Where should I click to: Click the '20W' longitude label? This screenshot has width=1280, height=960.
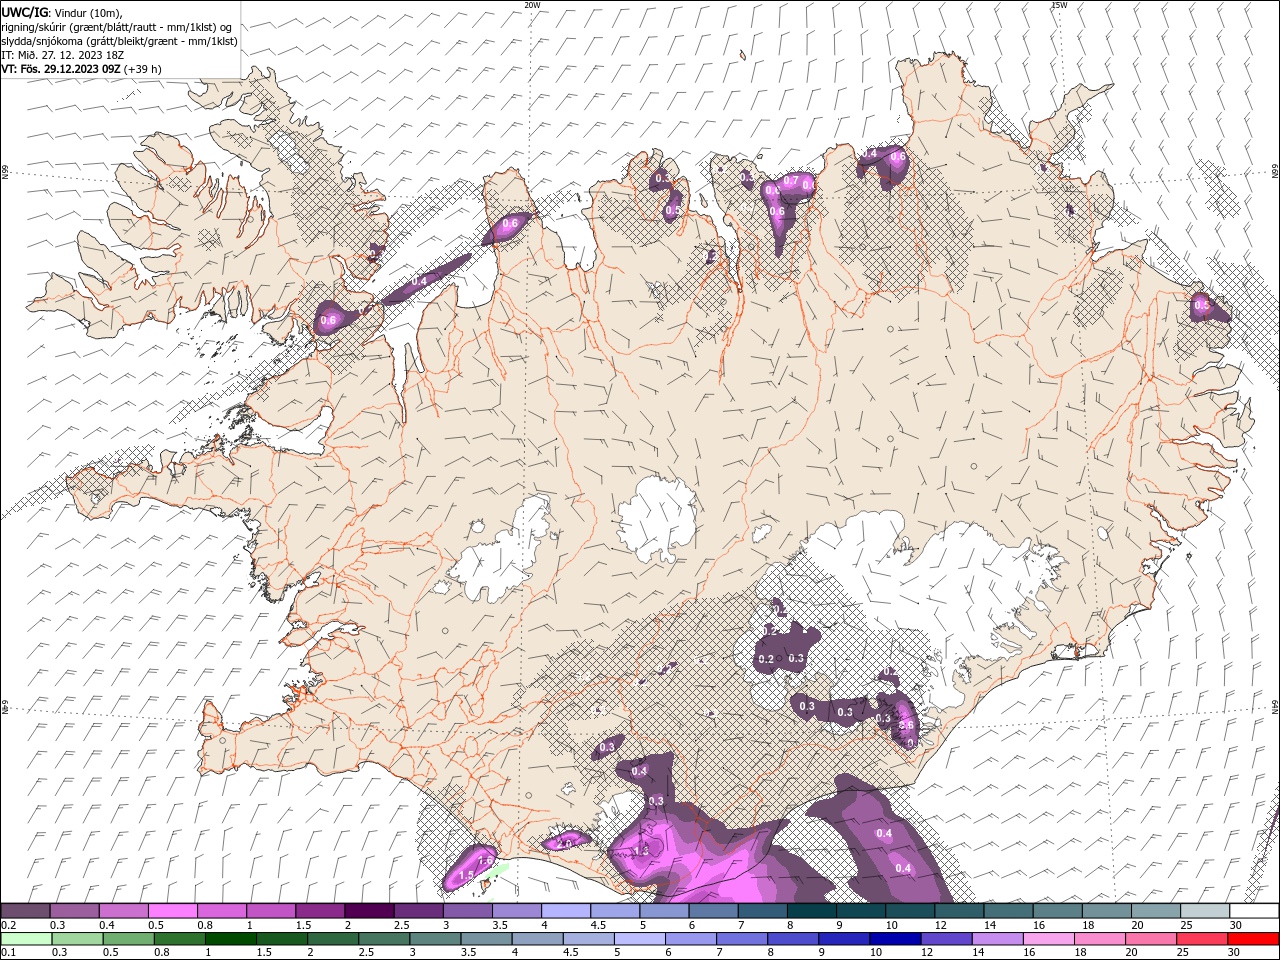click(x=533, y=5)
